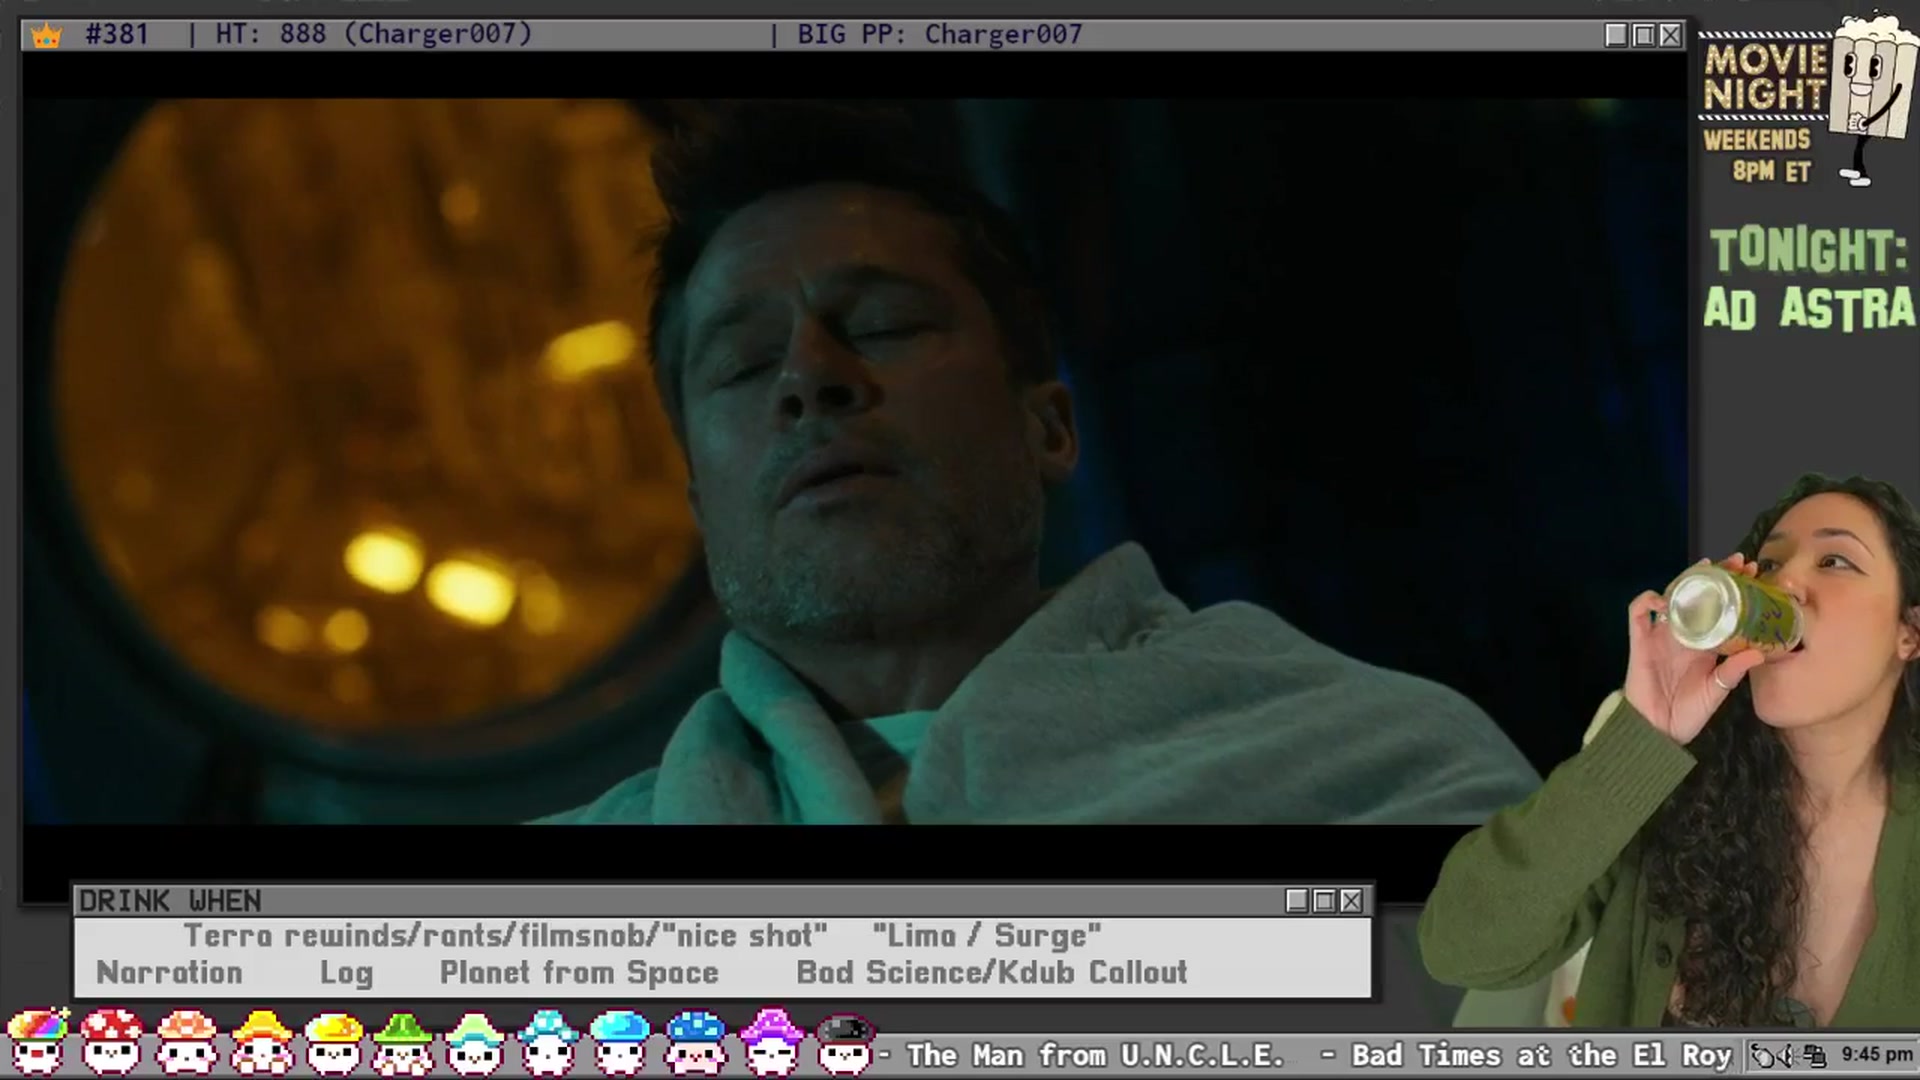The height and width of the screenshot is (1080, 1920).
Task: Click the green pointed-cap mushroom icon
Action: 403,1042
